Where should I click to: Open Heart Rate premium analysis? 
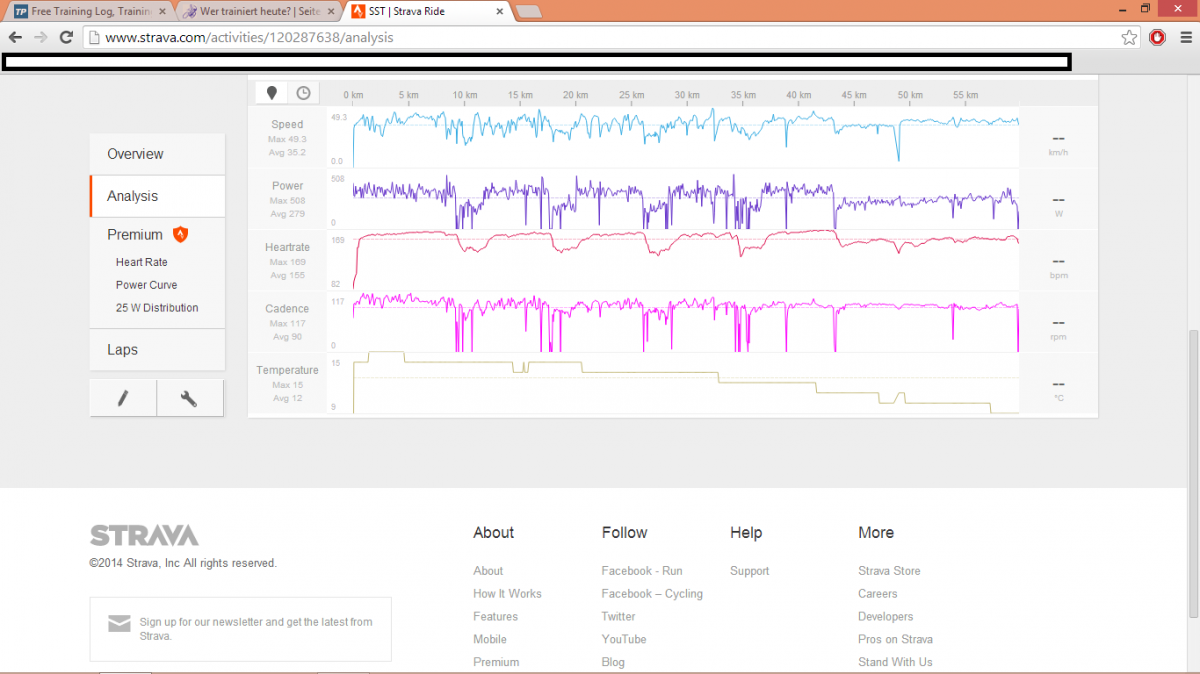[x=141, y=262]
